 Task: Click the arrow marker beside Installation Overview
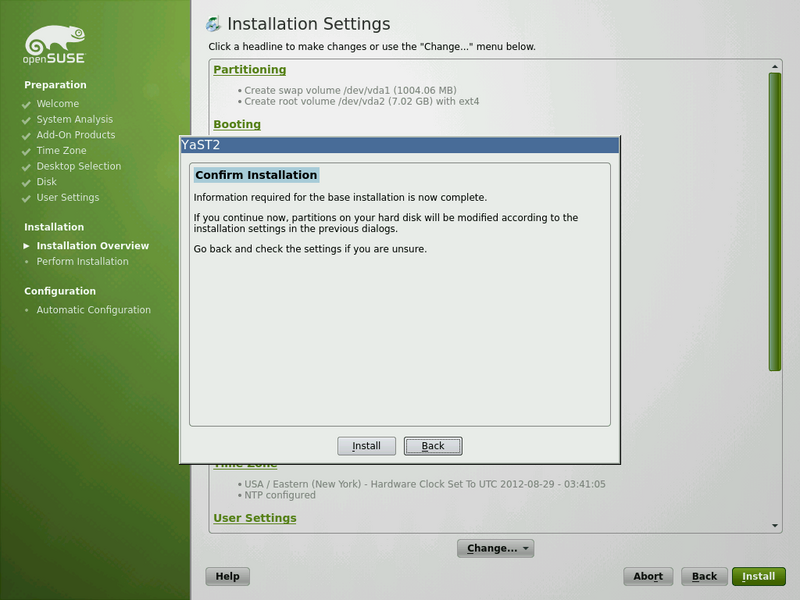(x=27, y=246)
